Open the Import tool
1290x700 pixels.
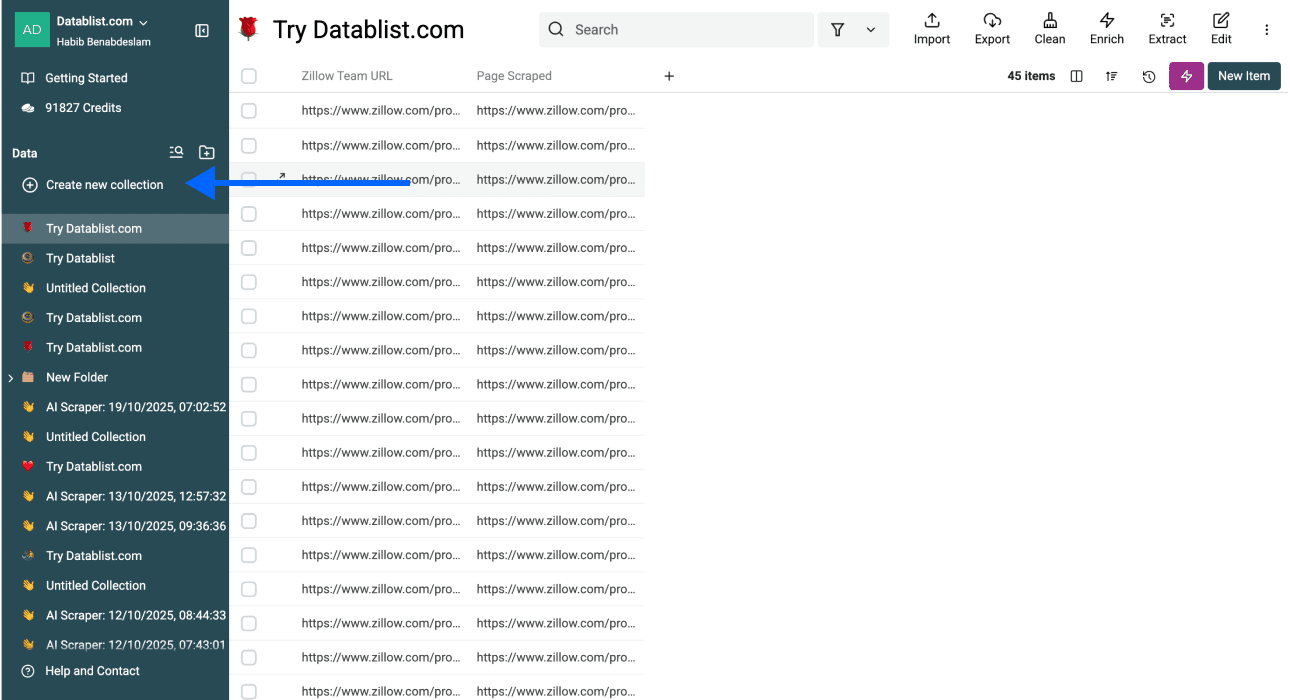pos(931,28)
